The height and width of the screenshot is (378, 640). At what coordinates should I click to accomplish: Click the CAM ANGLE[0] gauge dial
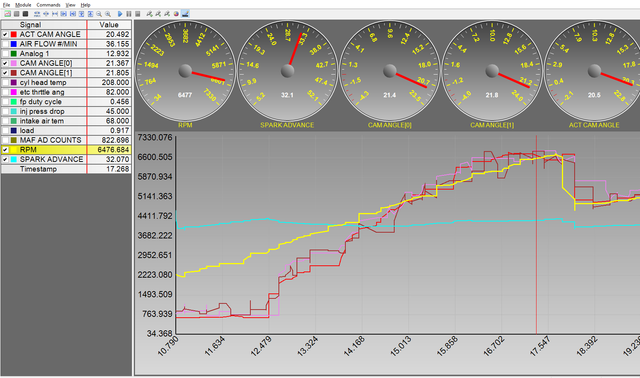[x=390, y=71]
